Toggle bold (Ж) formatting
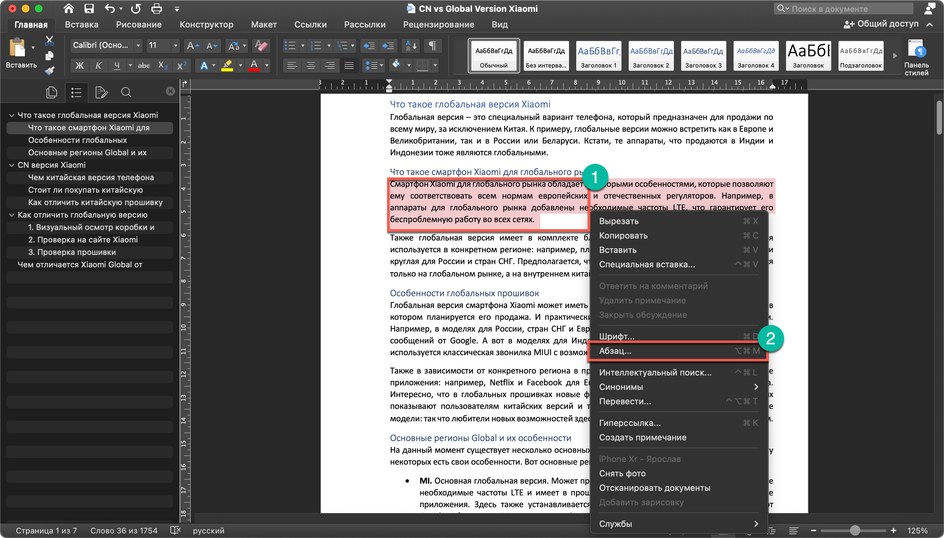 (79, 66)
